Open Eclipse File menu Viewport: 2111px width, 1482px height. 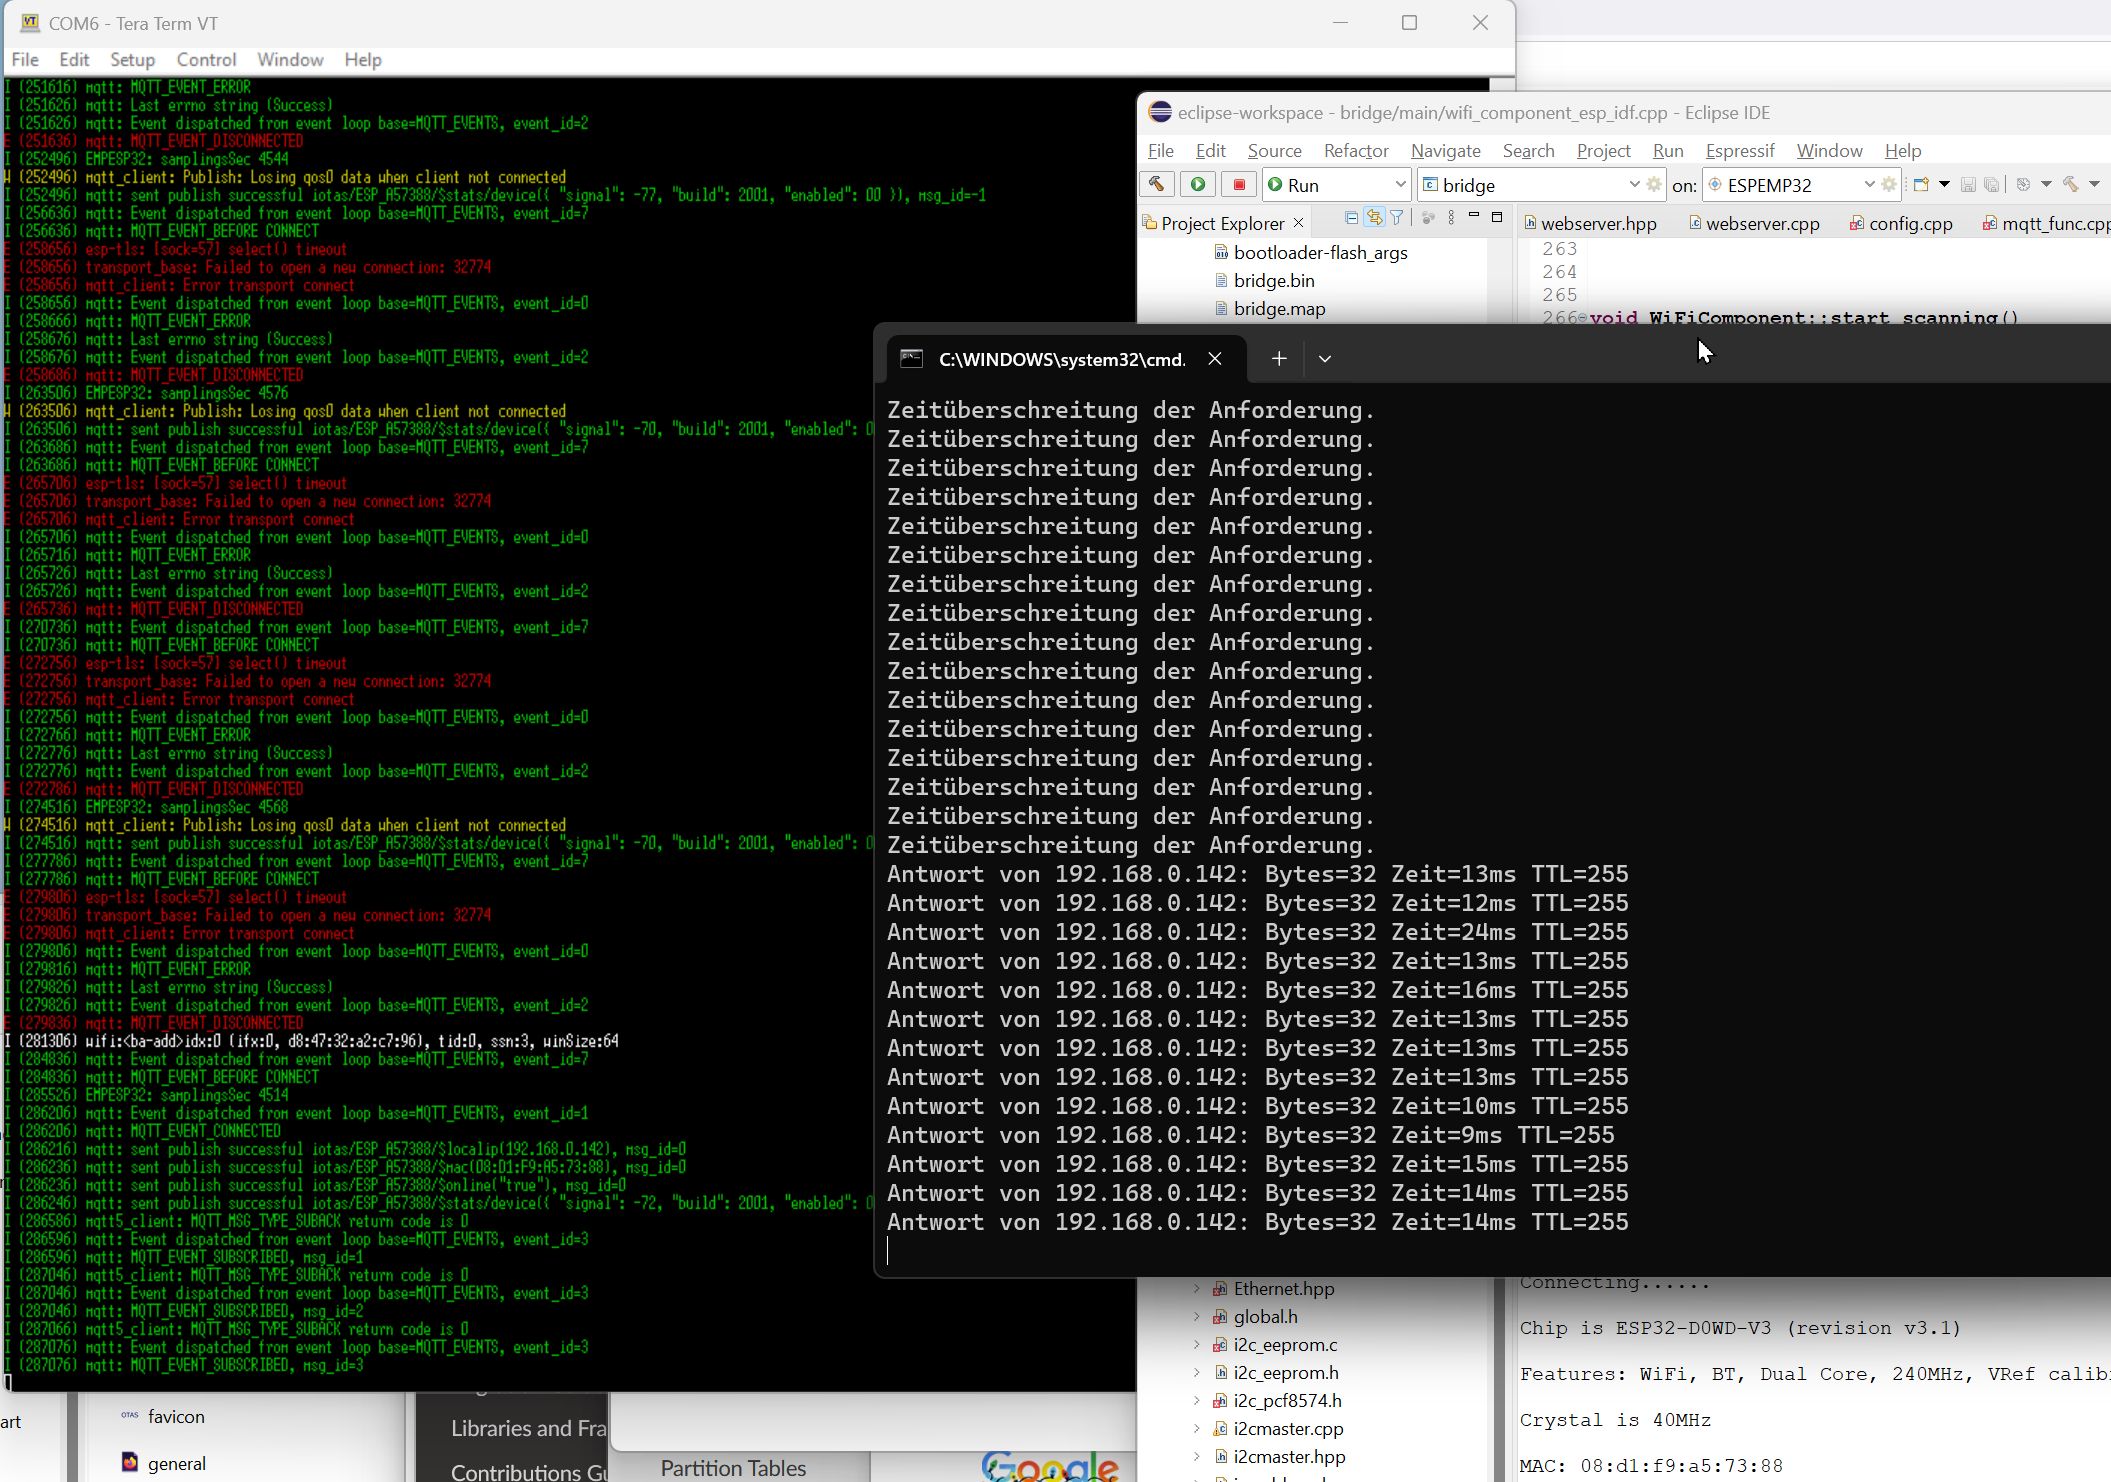pos(1161,150)
